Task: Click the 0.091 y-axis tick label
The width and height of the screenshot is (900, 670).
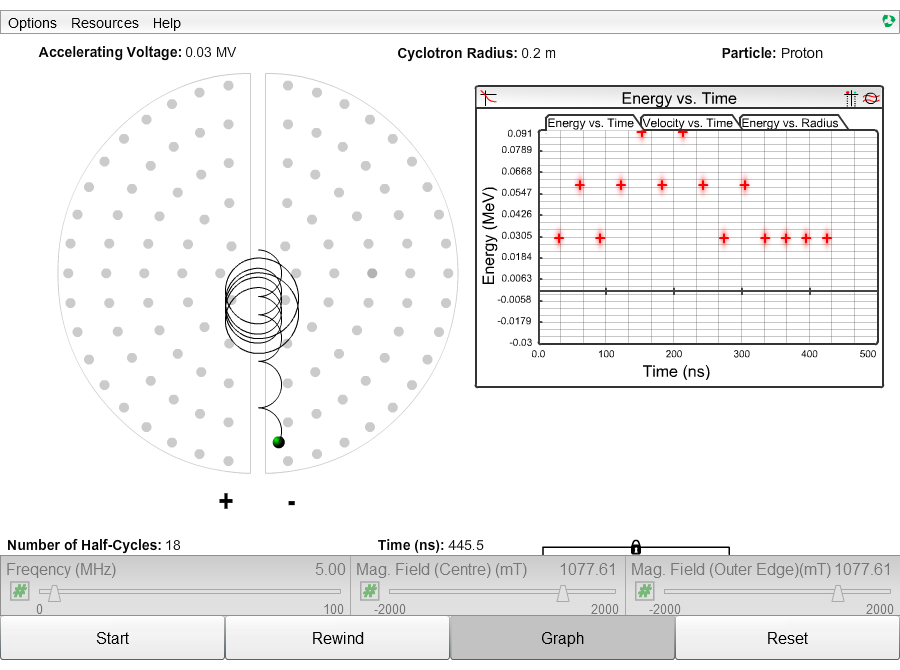Action: tap(519, 133)
